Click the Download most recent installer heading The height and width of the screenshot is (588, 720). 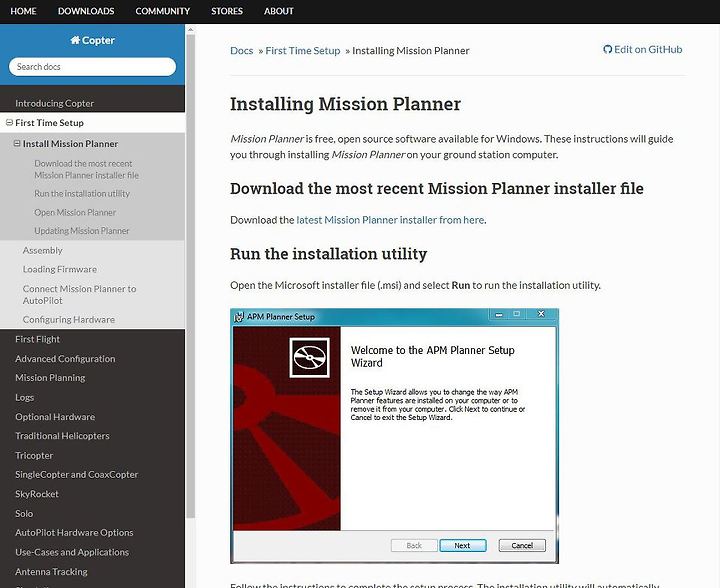point(437,189)
